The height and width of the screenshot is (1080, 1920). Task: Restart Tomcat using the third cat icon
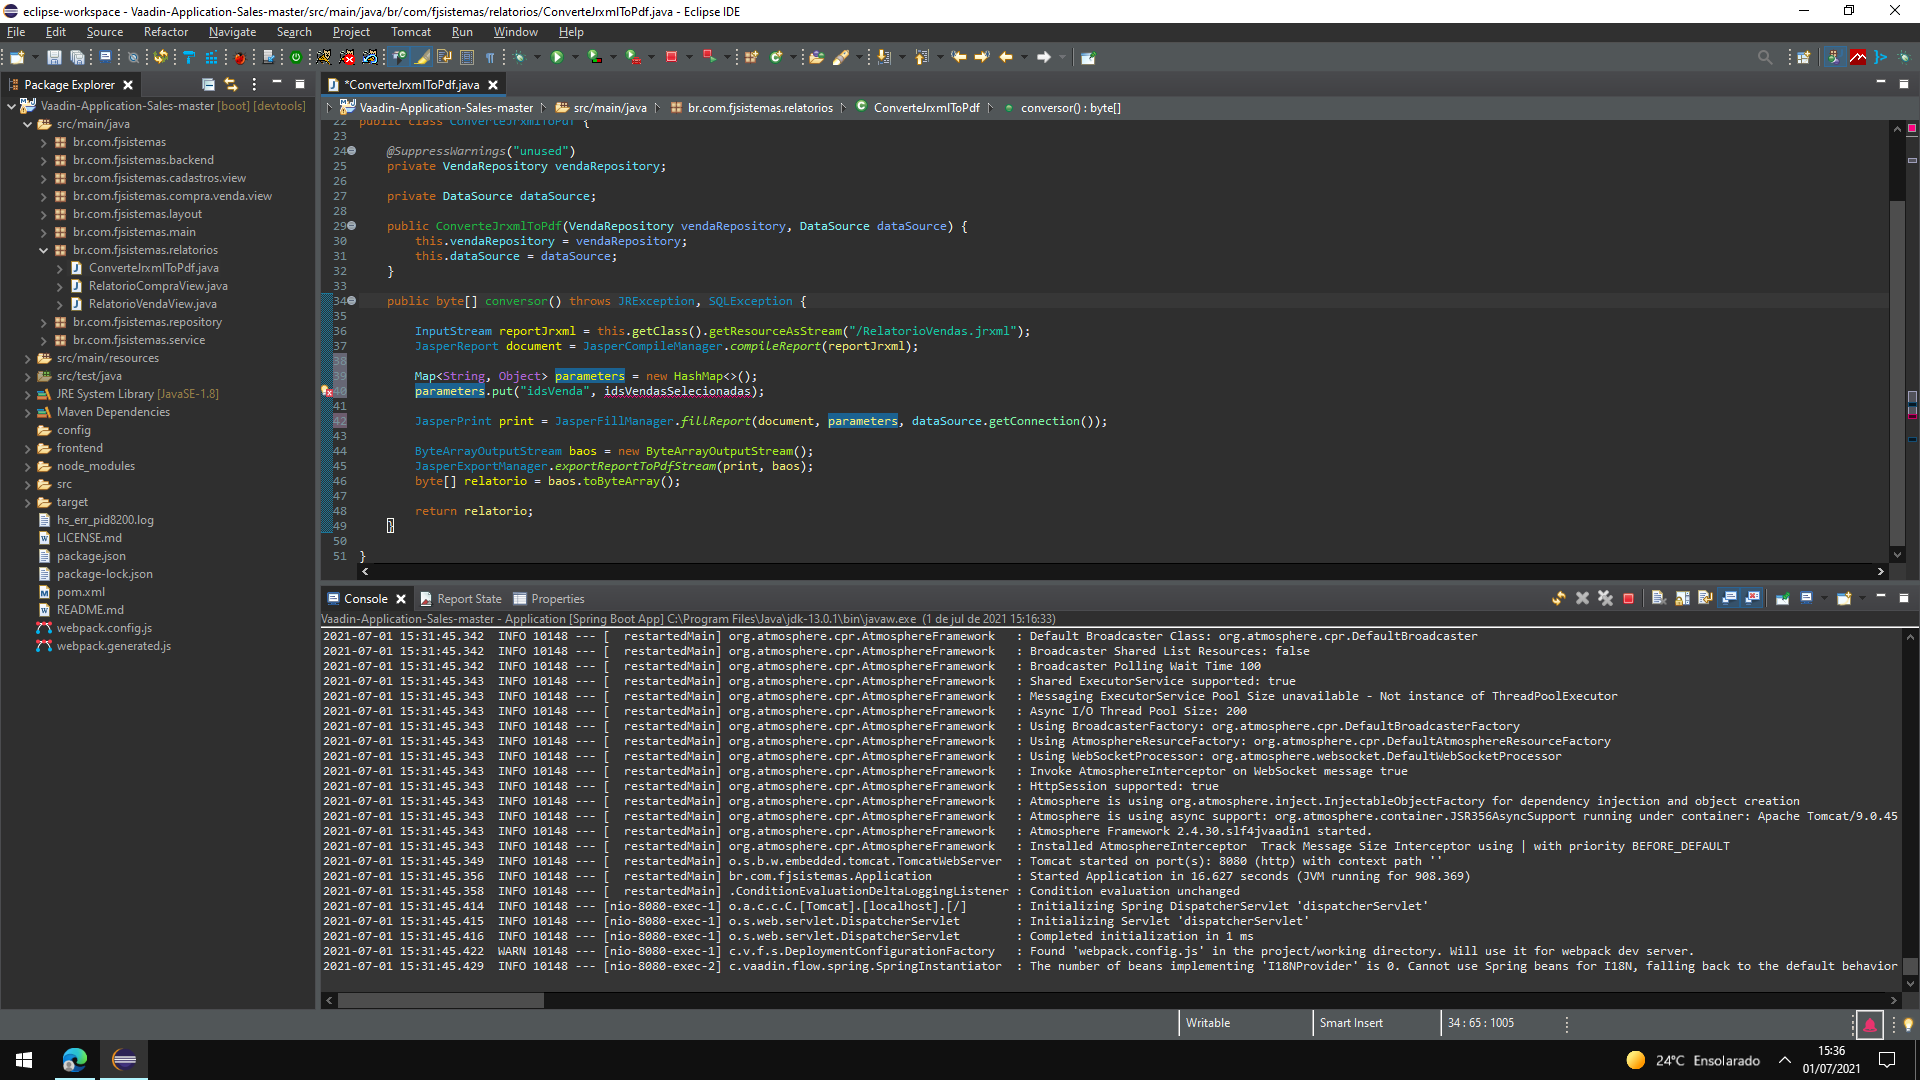[370, 57]
